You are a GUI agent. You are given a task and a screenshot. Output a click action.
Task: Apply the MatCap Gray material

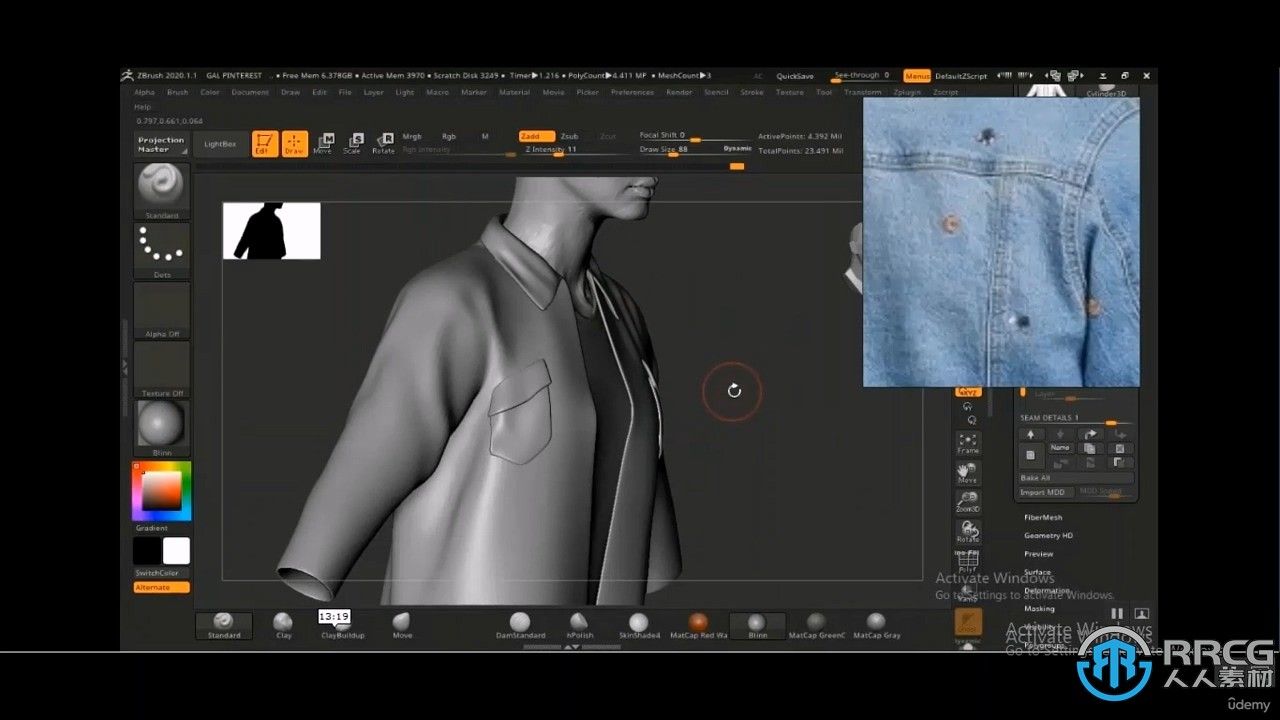[x=877, y=626]
